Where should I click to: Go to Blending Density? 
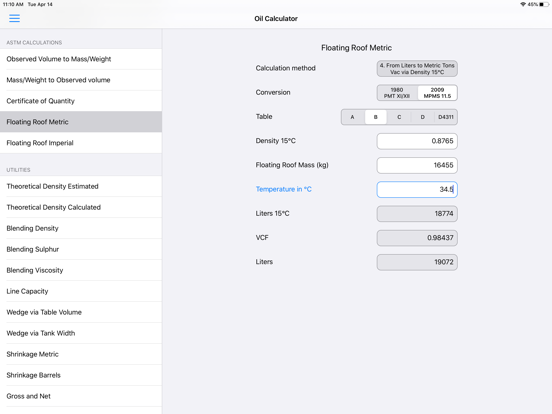[81, 228]
